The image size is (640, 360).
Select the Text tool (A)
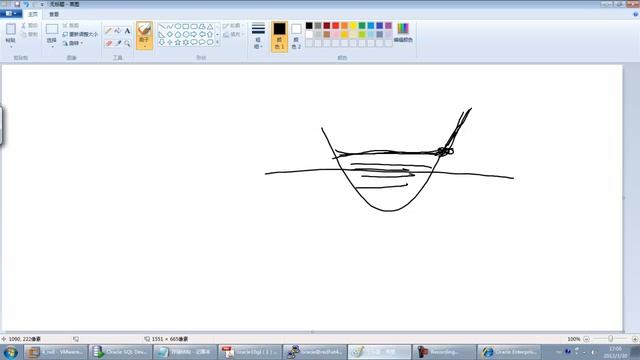[x=127, y=31]
